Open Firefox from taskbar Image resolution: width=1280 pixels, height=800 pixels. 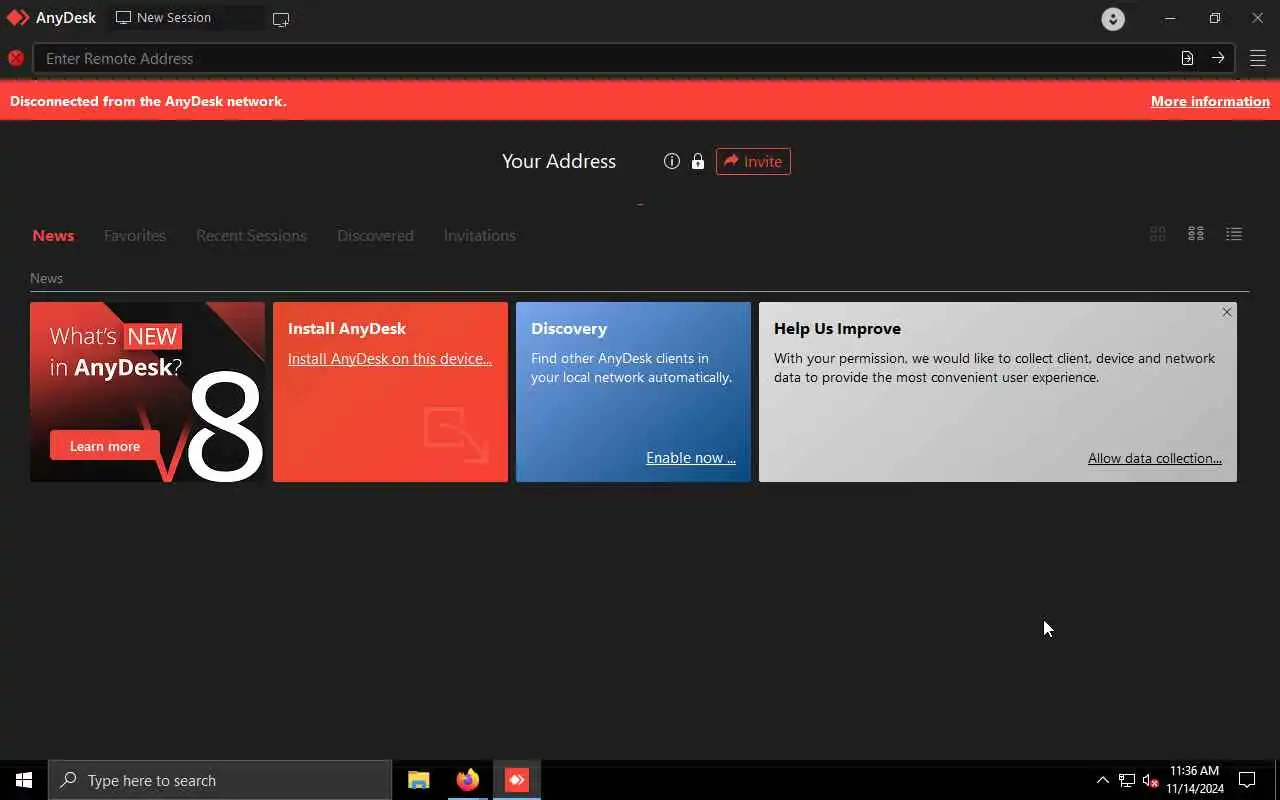pos(468,780)
